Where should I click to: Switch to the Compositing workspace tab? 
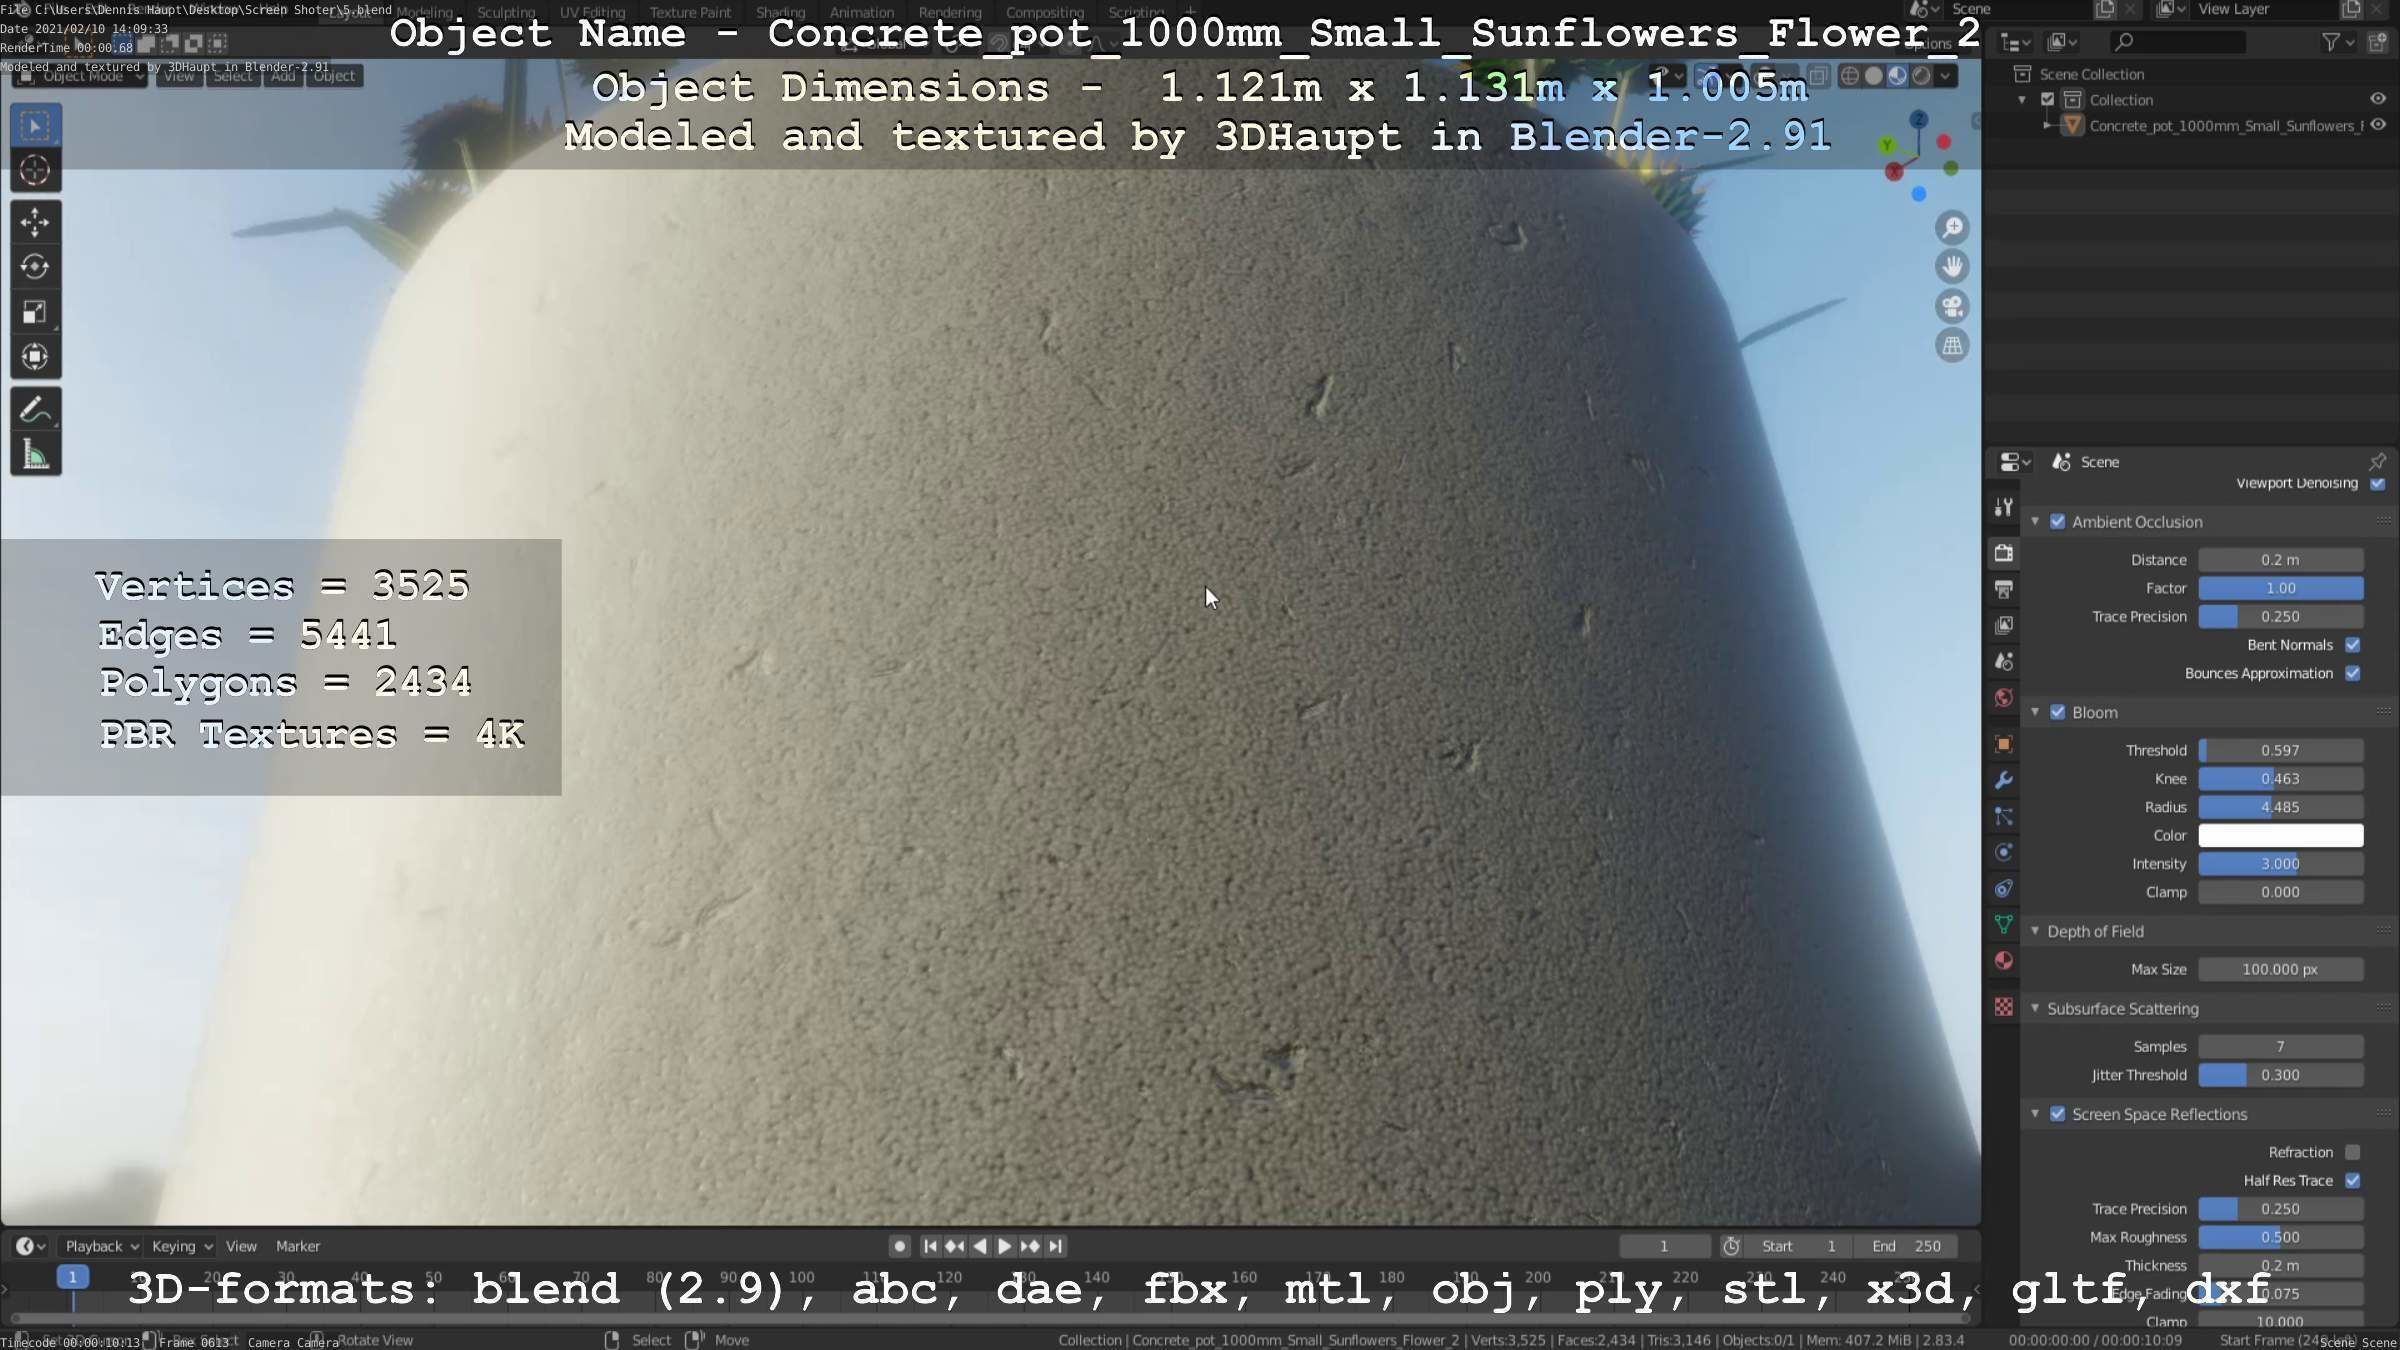click(1045, 12)
